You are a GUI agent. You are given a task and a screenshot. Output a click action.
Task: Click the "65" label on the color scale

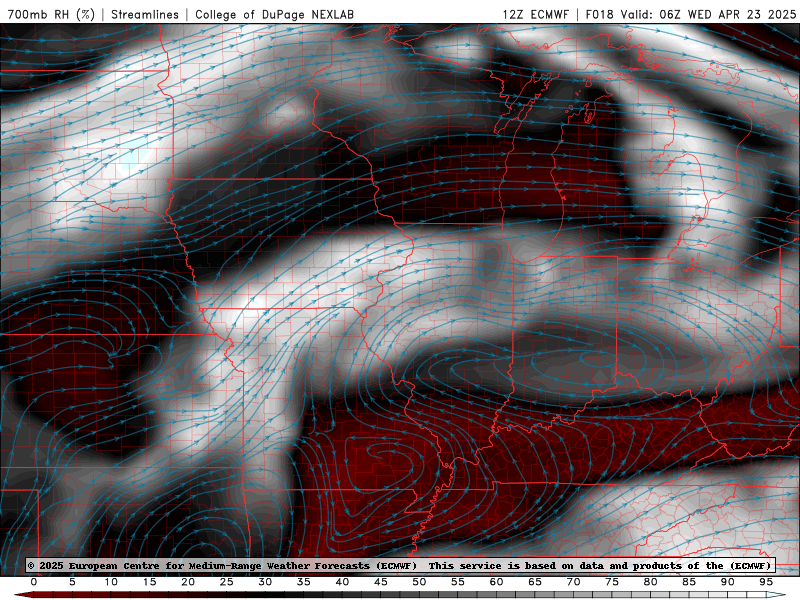[535, 582]
